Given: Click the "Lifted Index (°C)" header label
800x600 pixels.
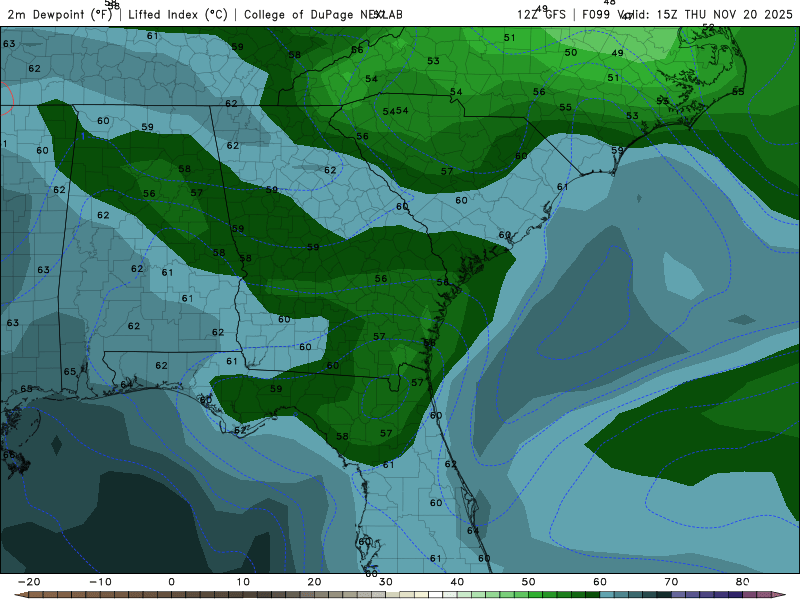Looking at the screenshot, I should click(178, 15).
